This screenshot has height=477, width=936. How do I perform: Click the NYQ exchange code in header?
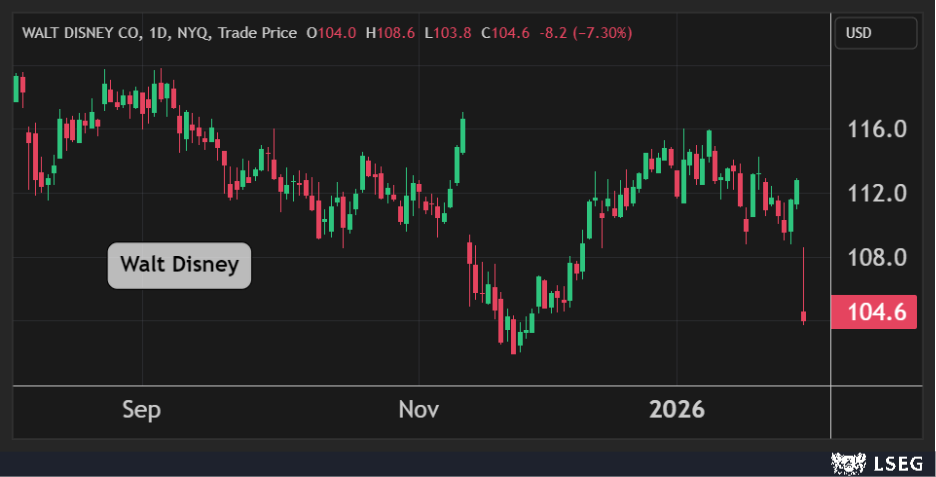click(x=190, y=33)
